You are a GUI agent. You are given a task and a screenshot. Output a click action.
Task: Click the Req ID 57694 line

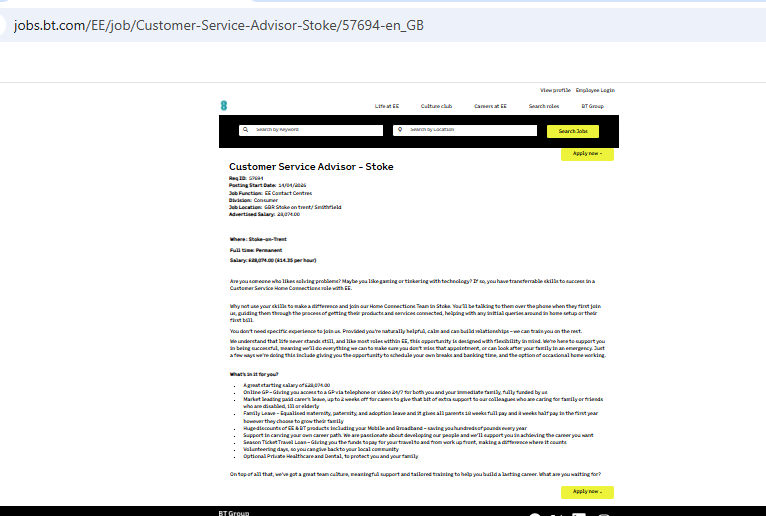pyautogui.click(x=246, y=178)
